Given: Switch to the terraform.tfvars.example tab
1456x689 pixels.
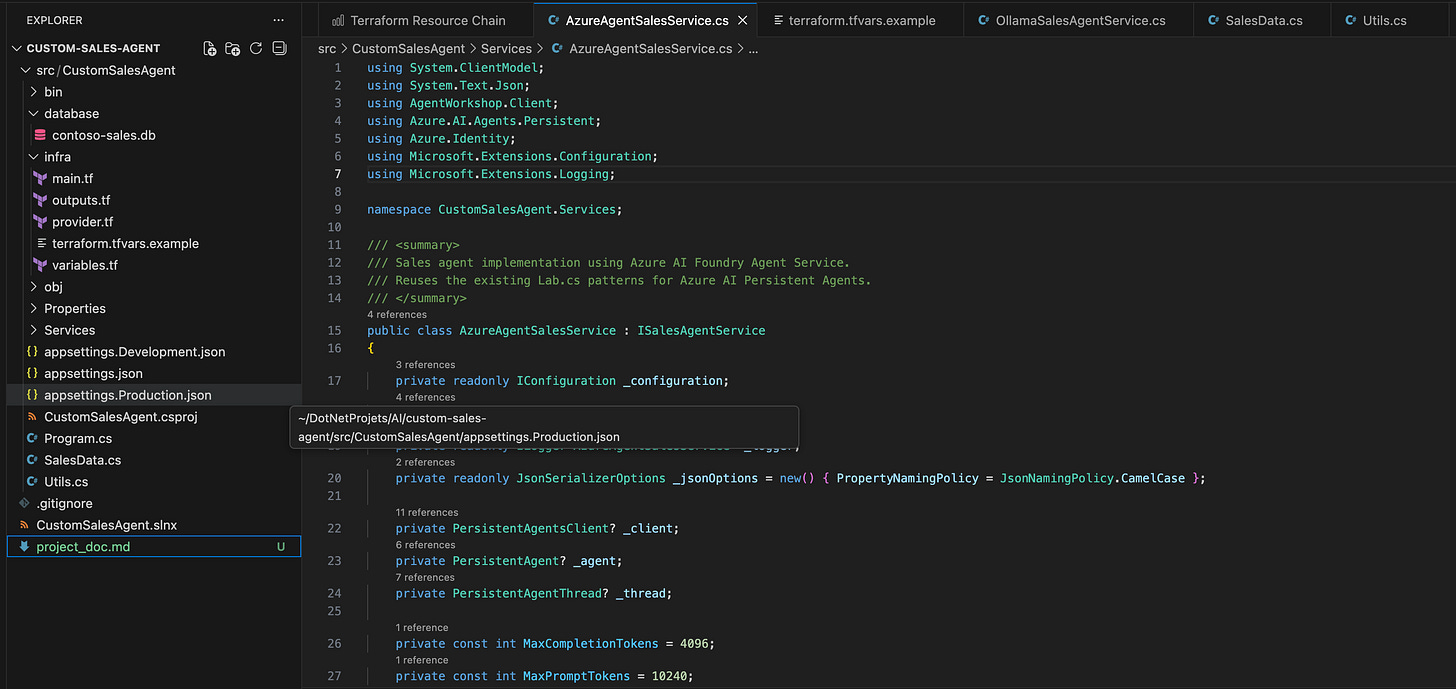Looking at the screenshot, I should click(x=861, y=20).
